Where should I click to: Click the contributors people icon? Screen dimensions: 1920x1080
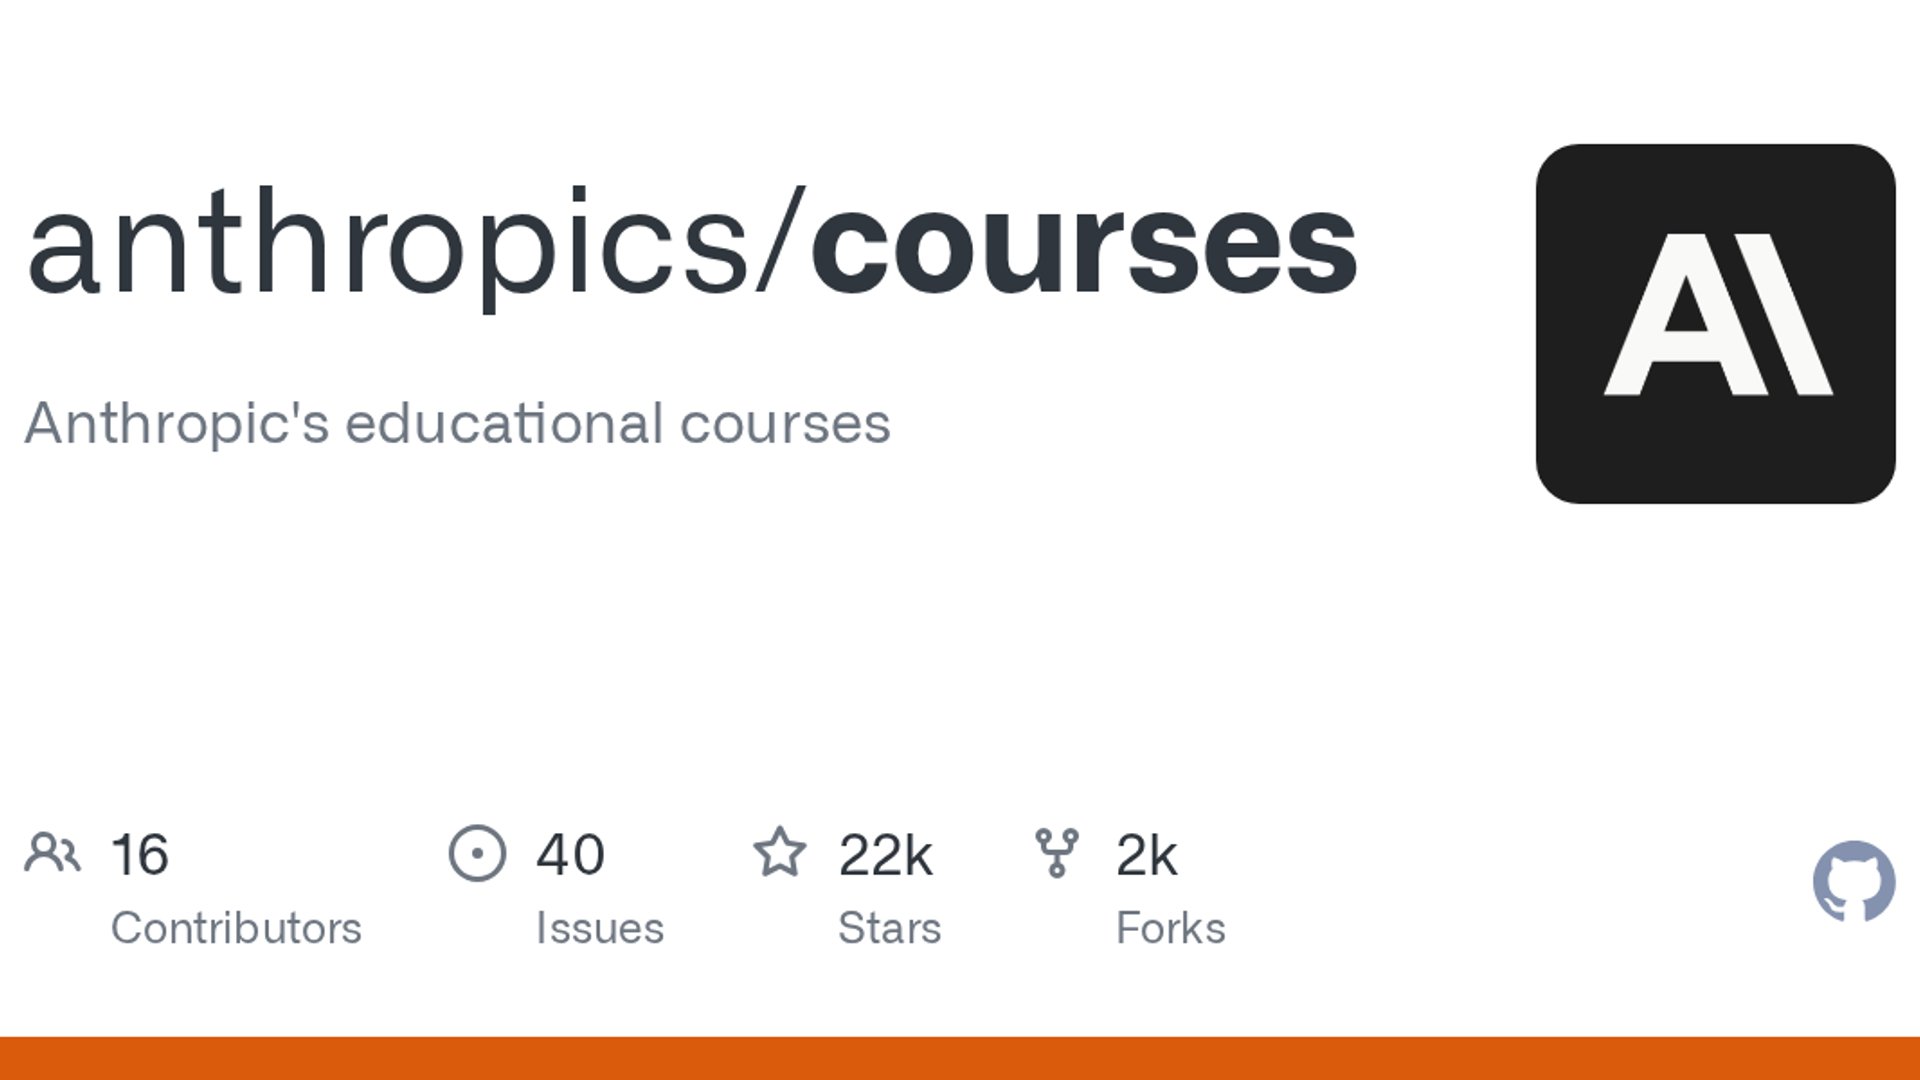pos(52,853)
